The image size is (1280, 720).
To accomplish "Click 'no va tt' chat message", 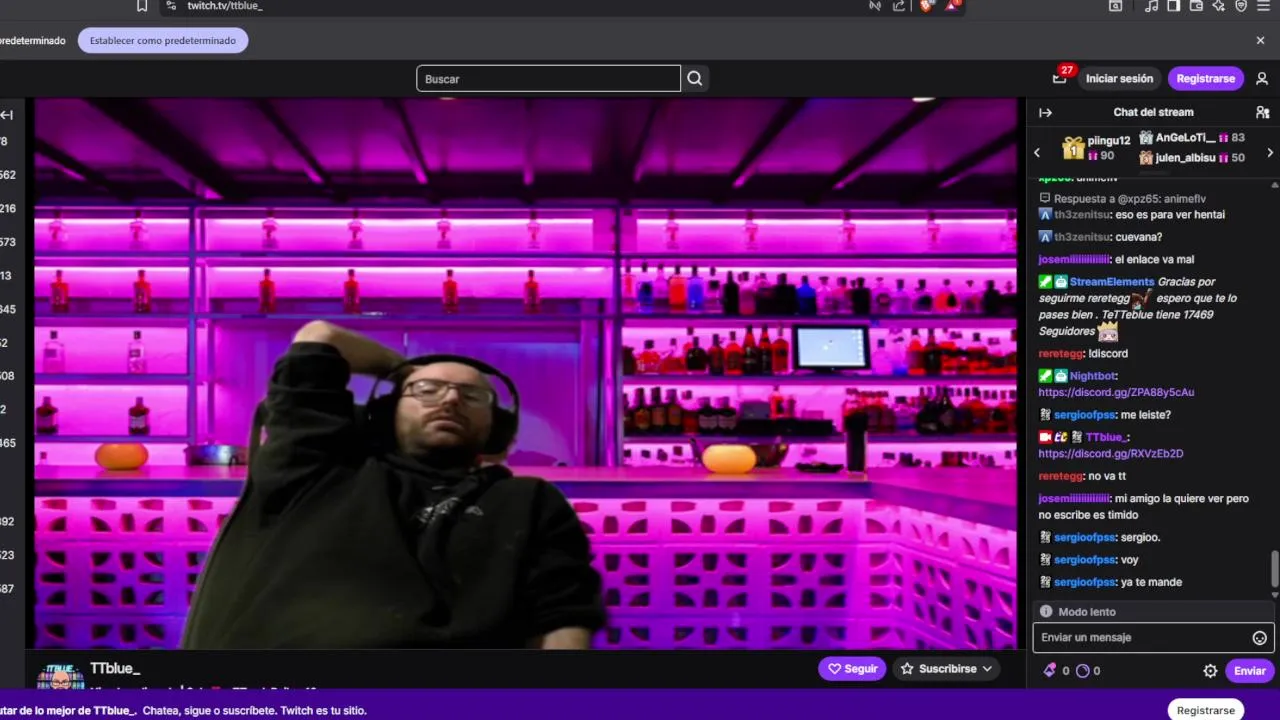I will coord(1107,477).
